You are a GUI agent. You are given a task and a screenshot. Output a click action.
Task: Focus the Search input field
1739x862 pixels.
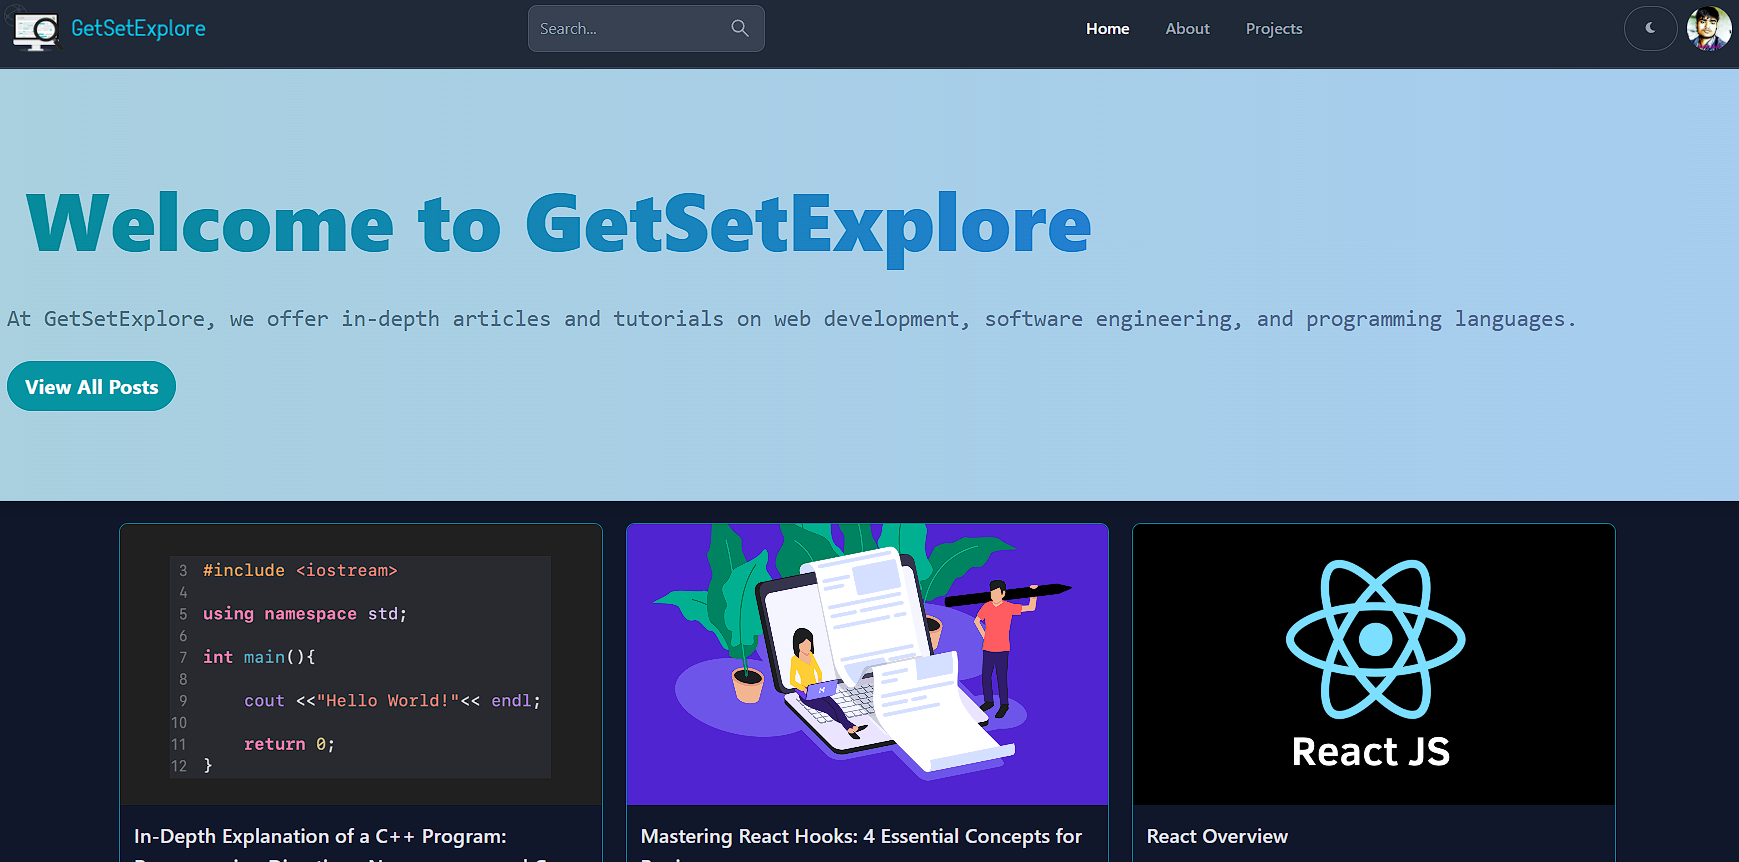(x=646, y=28)
